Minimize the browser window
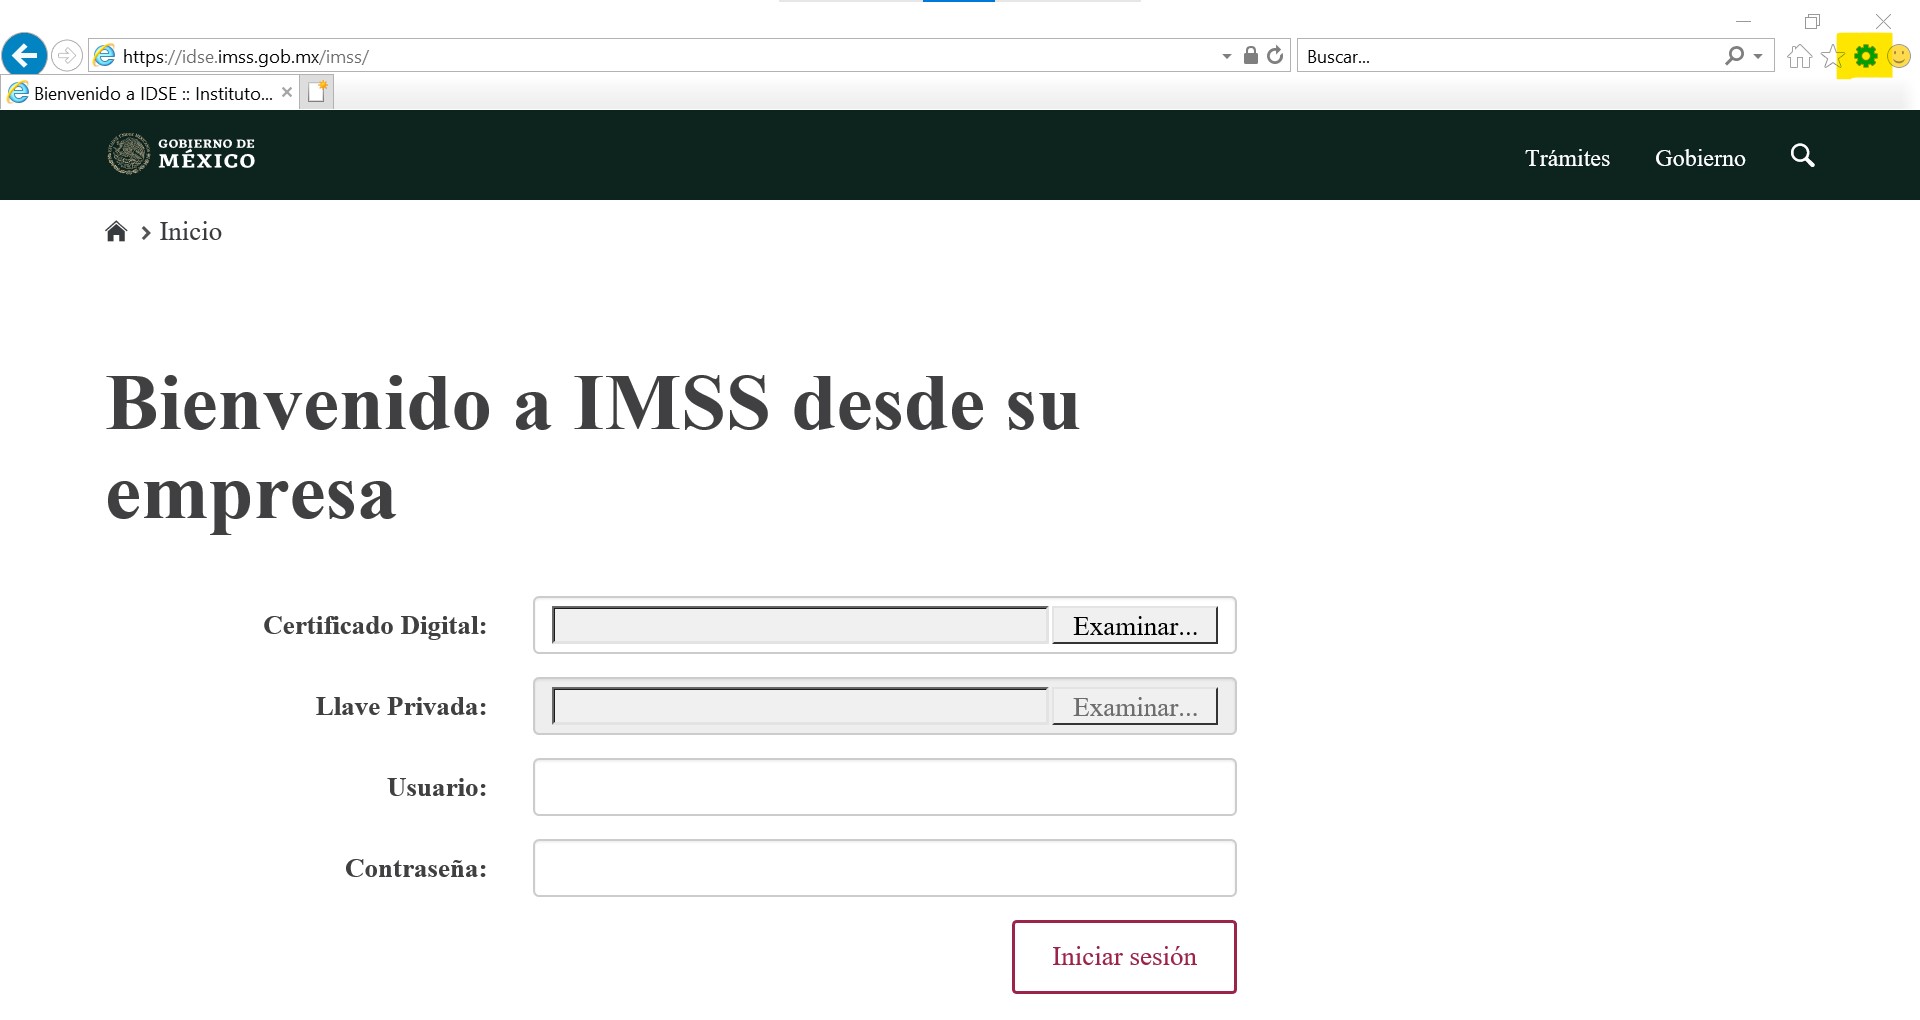1920x1020 pixels. click(1744, 21)
